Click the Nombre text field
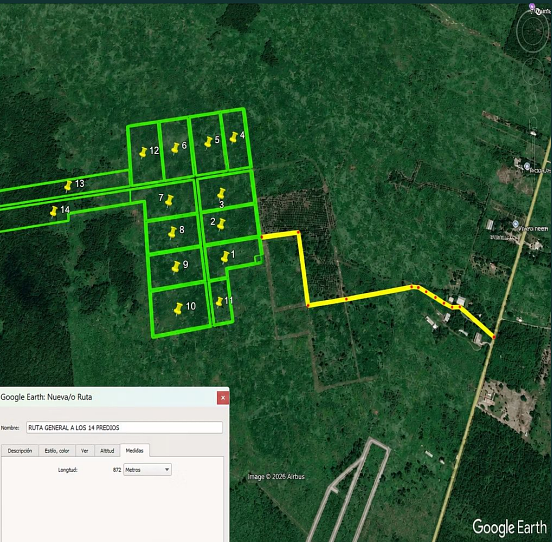Image resolution: width=552 pixels, height=542 pixels. 124,428
